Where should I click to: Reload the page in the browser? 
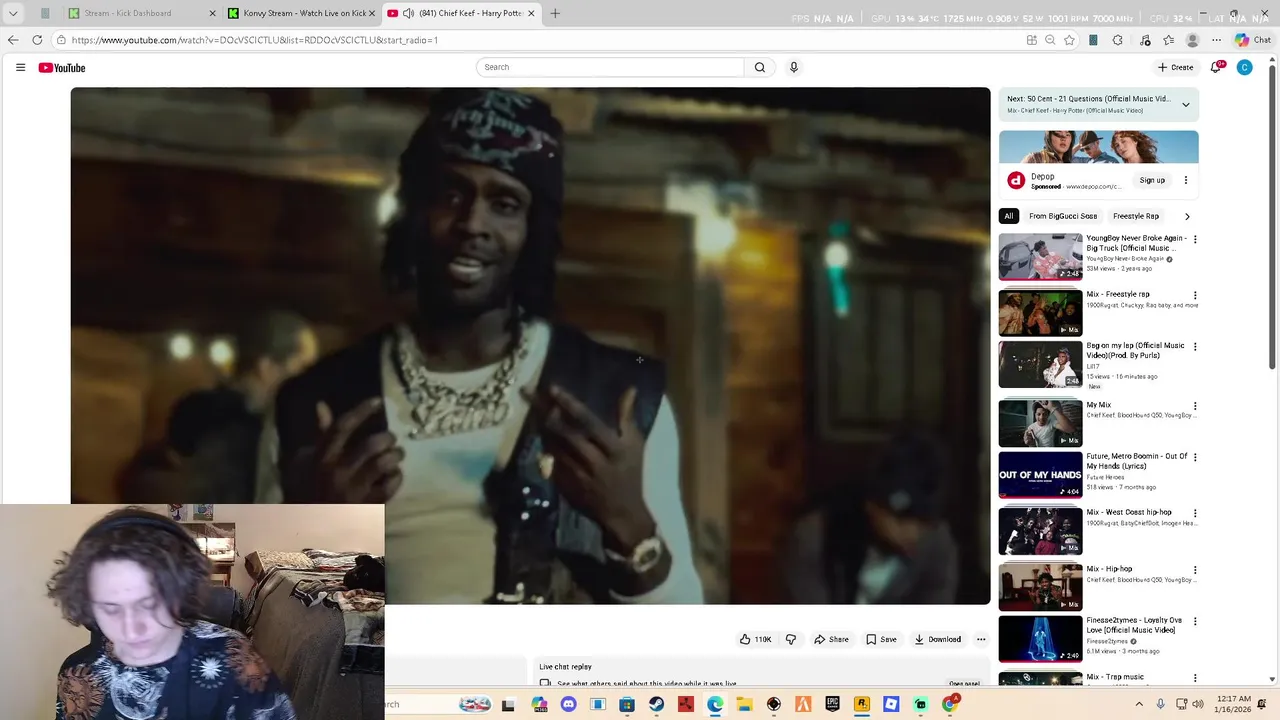click(37, 40)
